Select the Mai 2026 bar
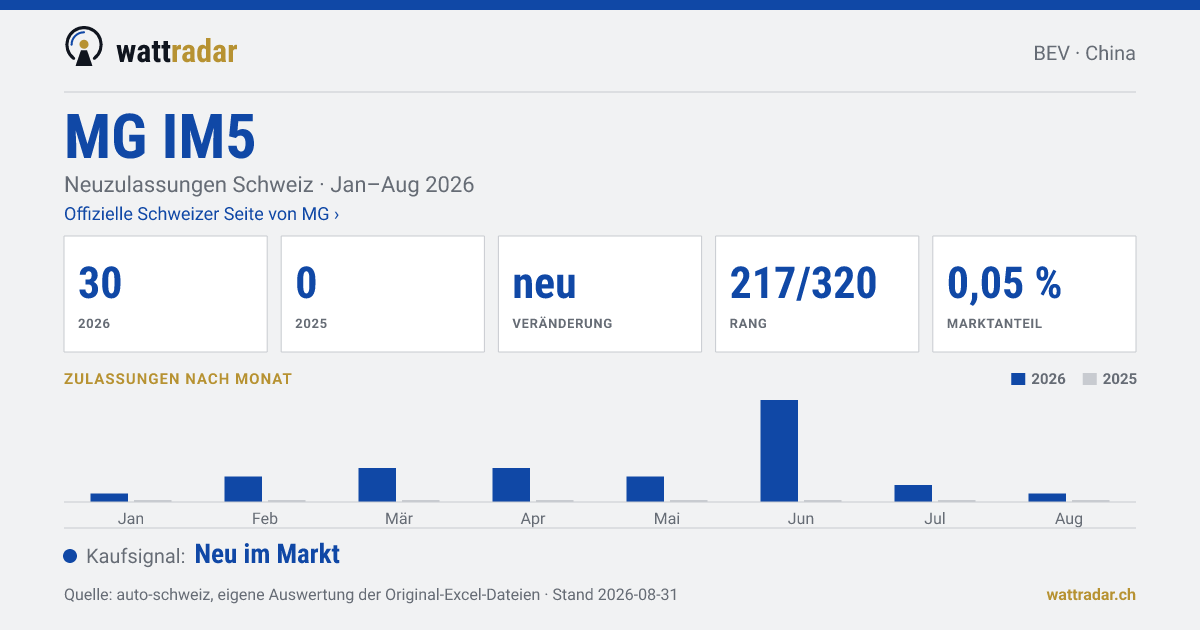 pos(645,489)
